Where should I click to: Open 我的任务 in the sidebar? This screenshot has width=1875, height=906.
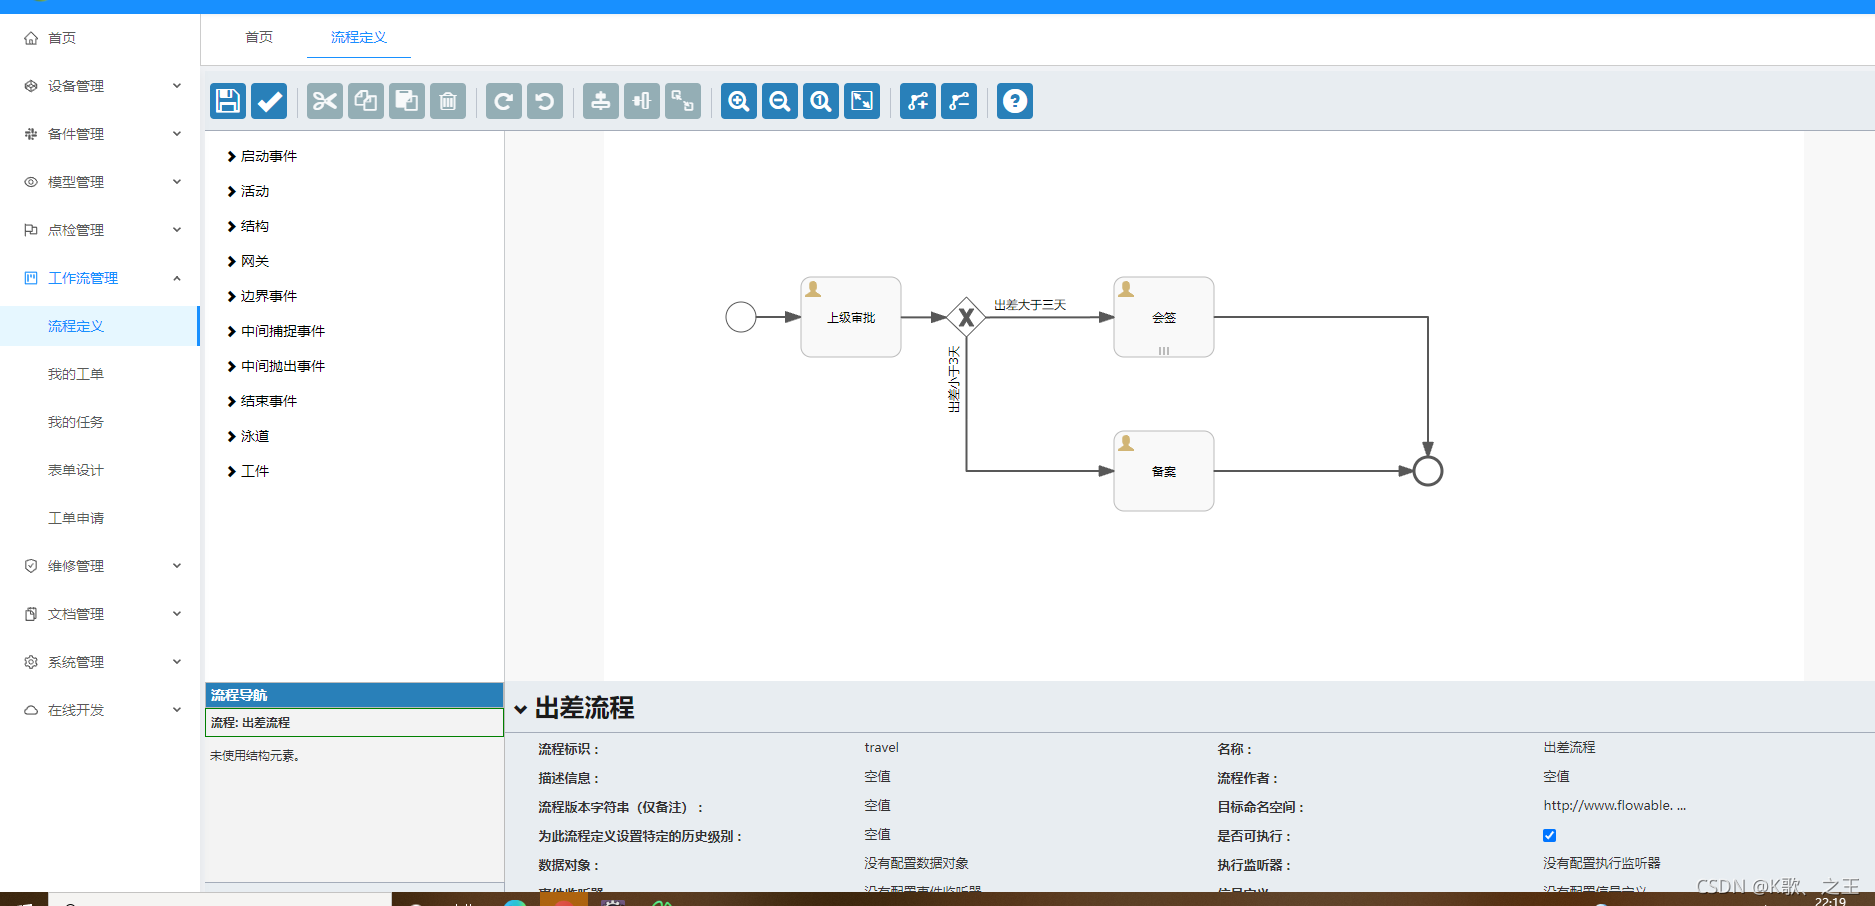[100, 422]
